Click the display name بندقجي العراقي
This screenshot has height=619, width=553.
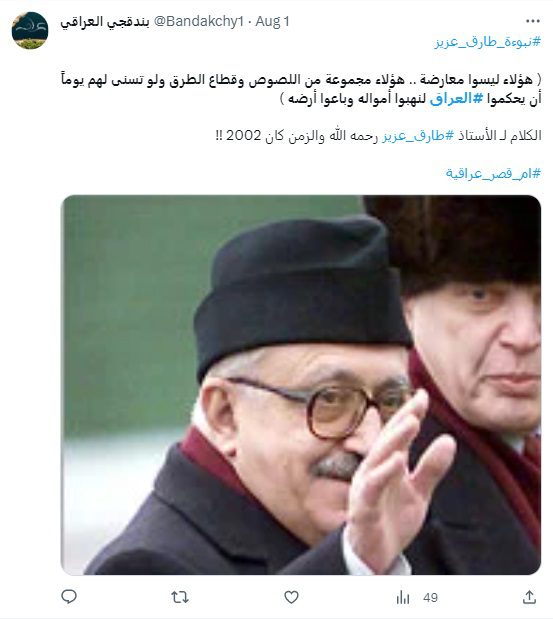[105, 22]
